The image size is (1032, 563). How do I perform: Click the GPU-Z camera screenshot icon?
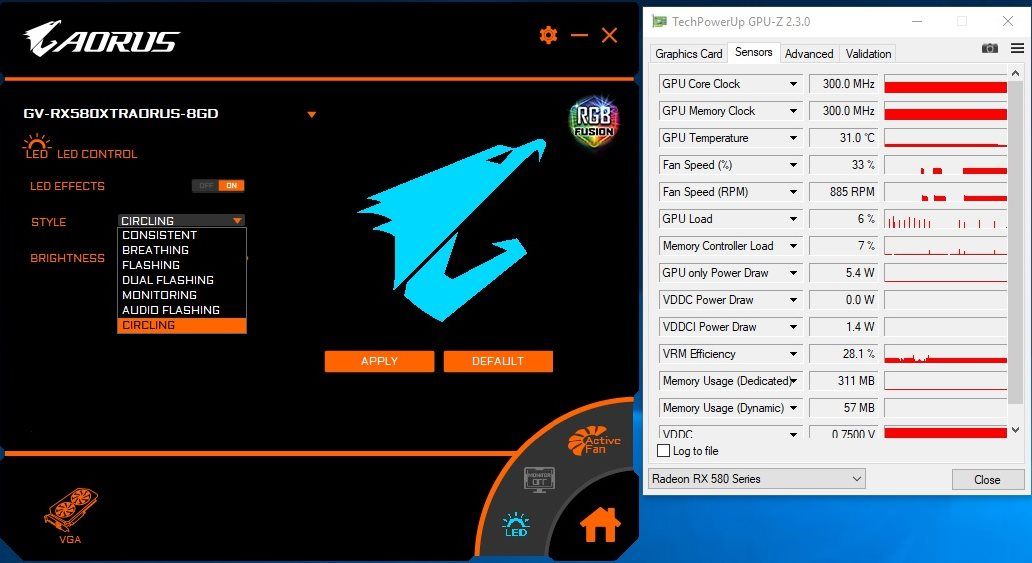[990, 48]
